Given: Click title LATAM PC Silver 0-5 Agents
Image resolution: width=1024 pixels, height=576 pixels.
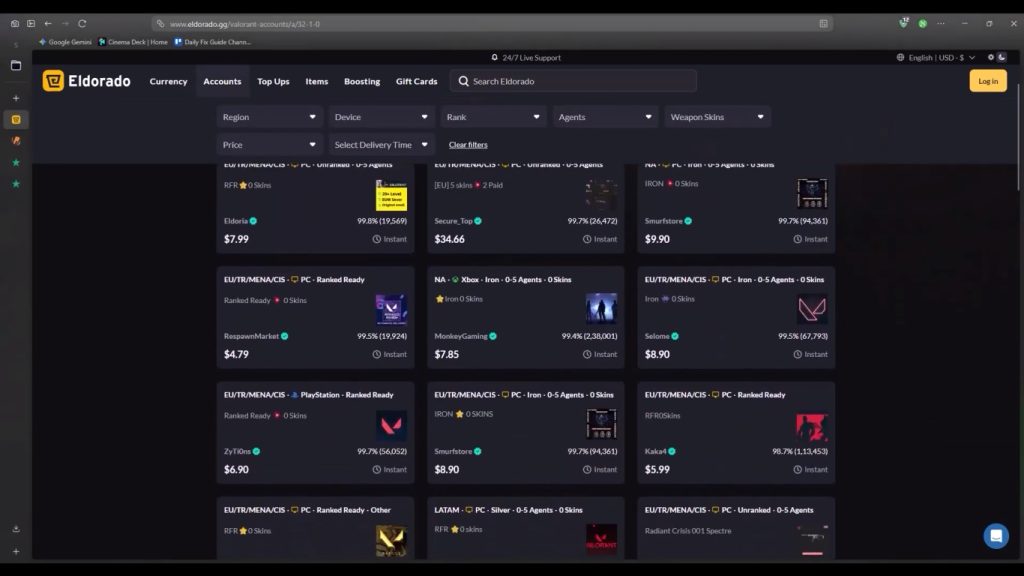Looking at the screenshot, I should 508,510.
